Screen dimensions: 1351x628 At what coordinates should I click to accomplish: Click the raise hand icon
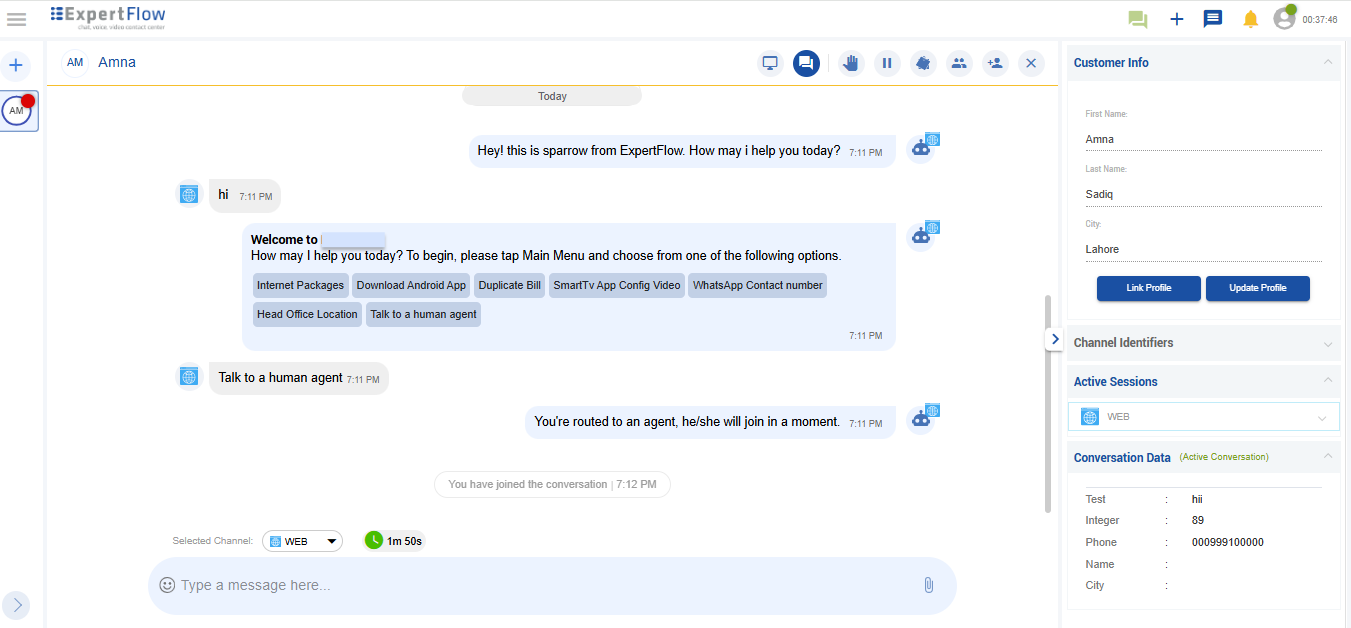(851, 62)
